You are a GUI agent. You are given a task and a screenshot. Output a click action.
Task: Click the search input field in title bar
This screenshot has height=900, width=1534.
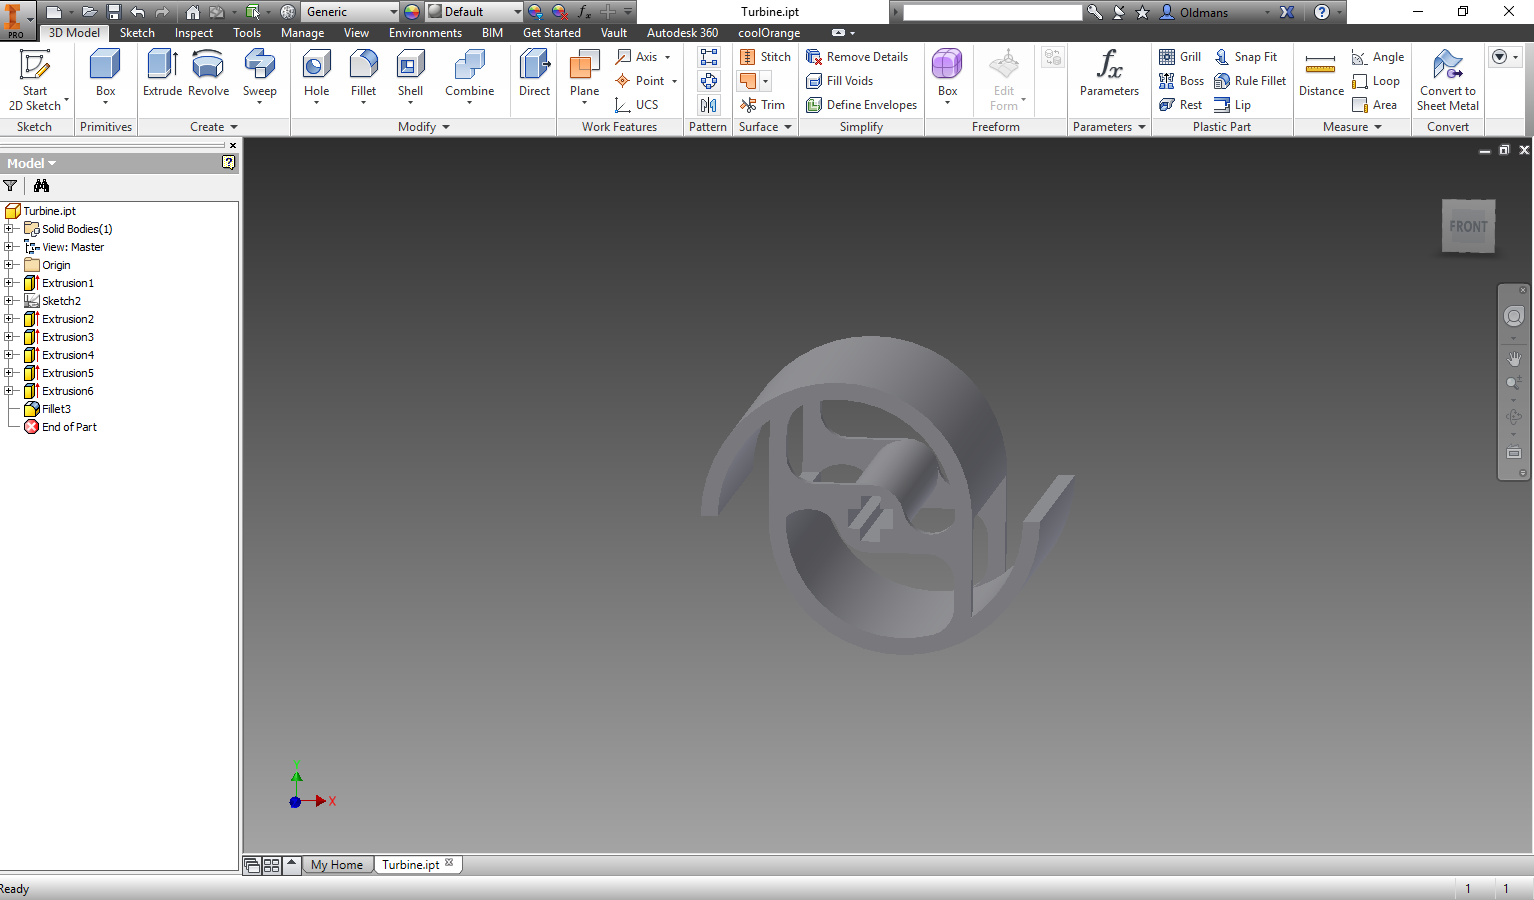coord(992,12)
